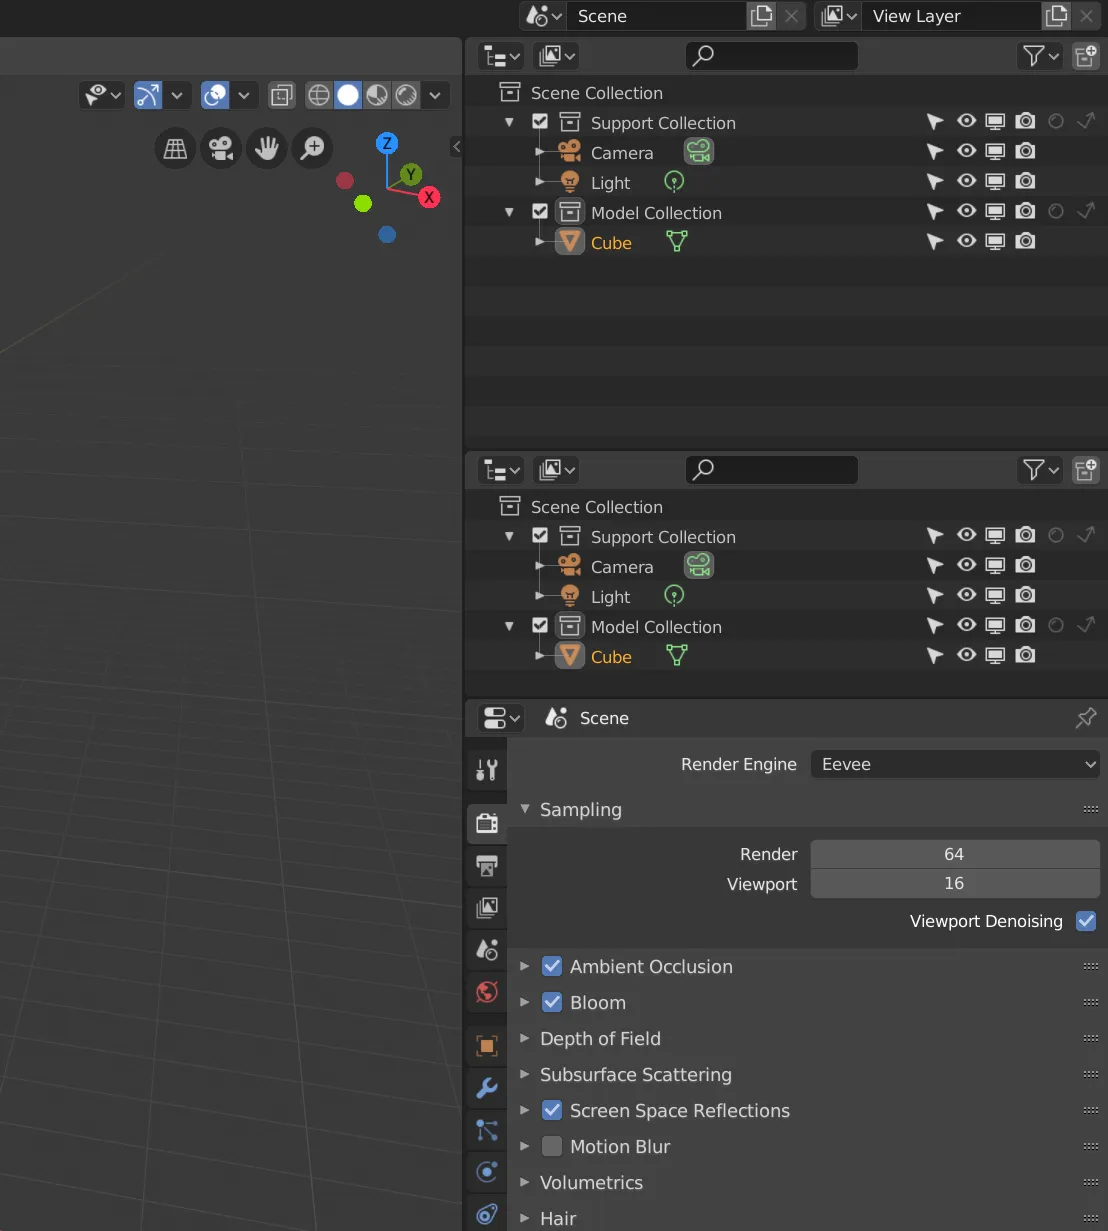Image resolution: width=1108 pixels, height=1231 pixels.
Task: Uncheck Viewport Denoising
Action: pyautogui.click(x=1086, y=921)
